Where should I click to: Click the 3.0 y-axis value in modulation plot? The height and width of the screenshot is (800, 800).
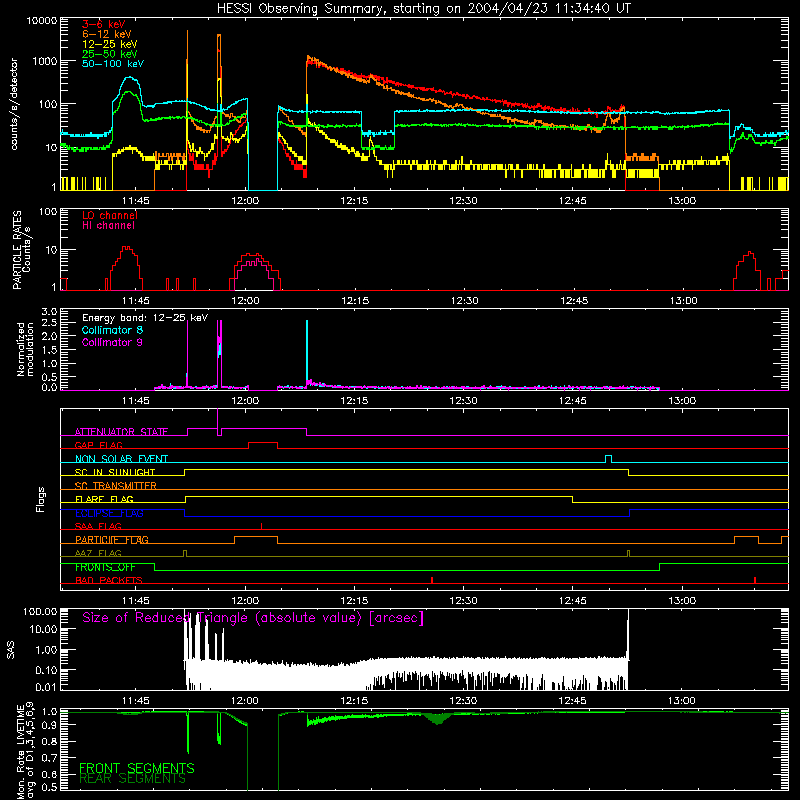tap(49, 312)
